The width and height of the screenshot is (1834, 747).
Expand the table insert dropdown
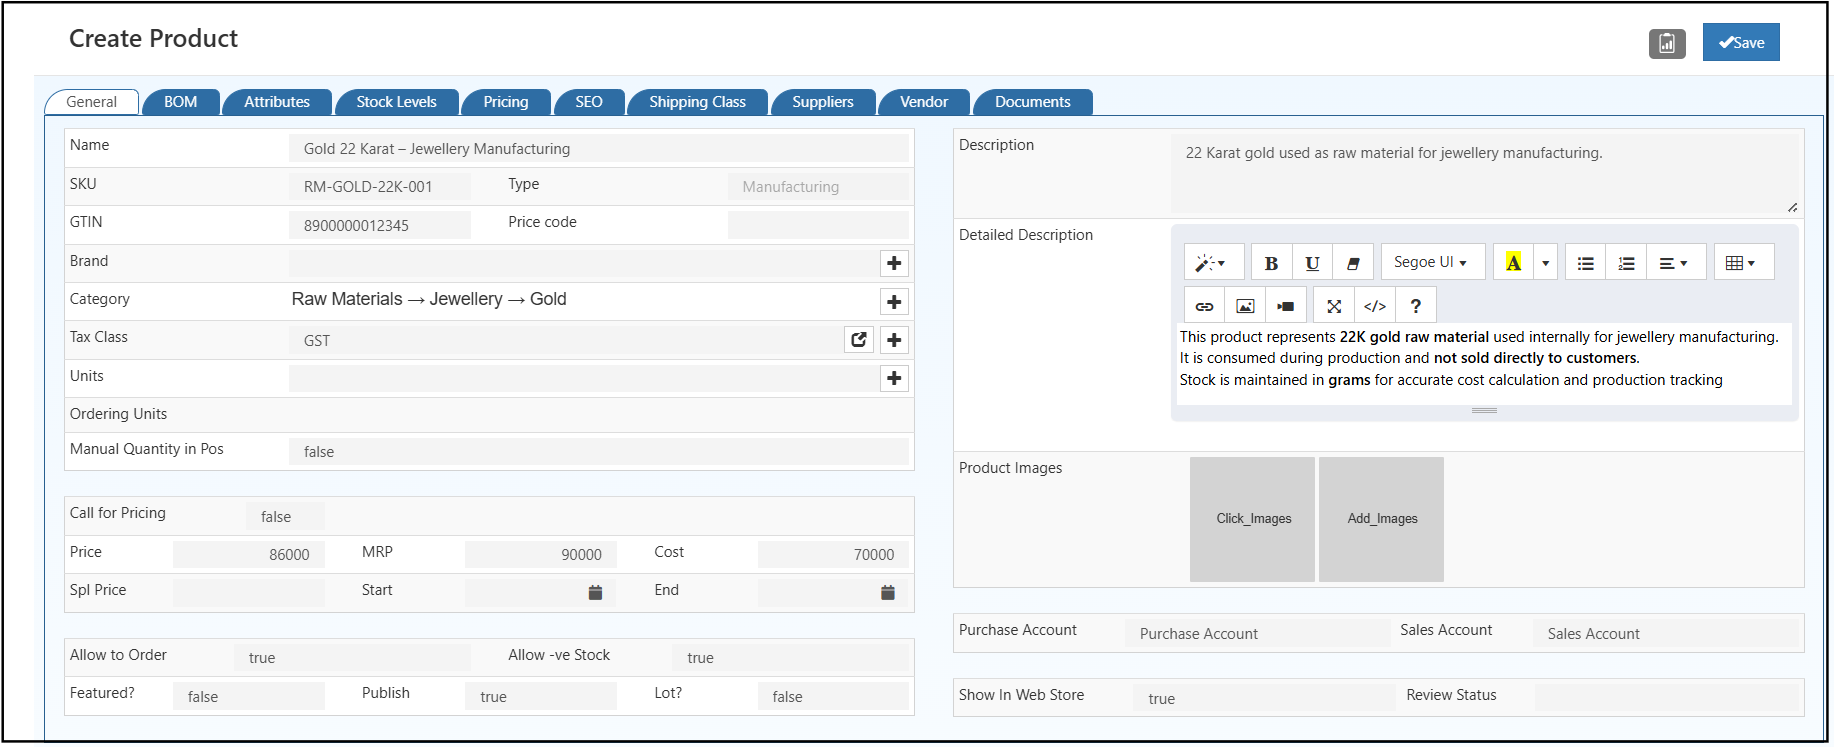(1742, 263)
